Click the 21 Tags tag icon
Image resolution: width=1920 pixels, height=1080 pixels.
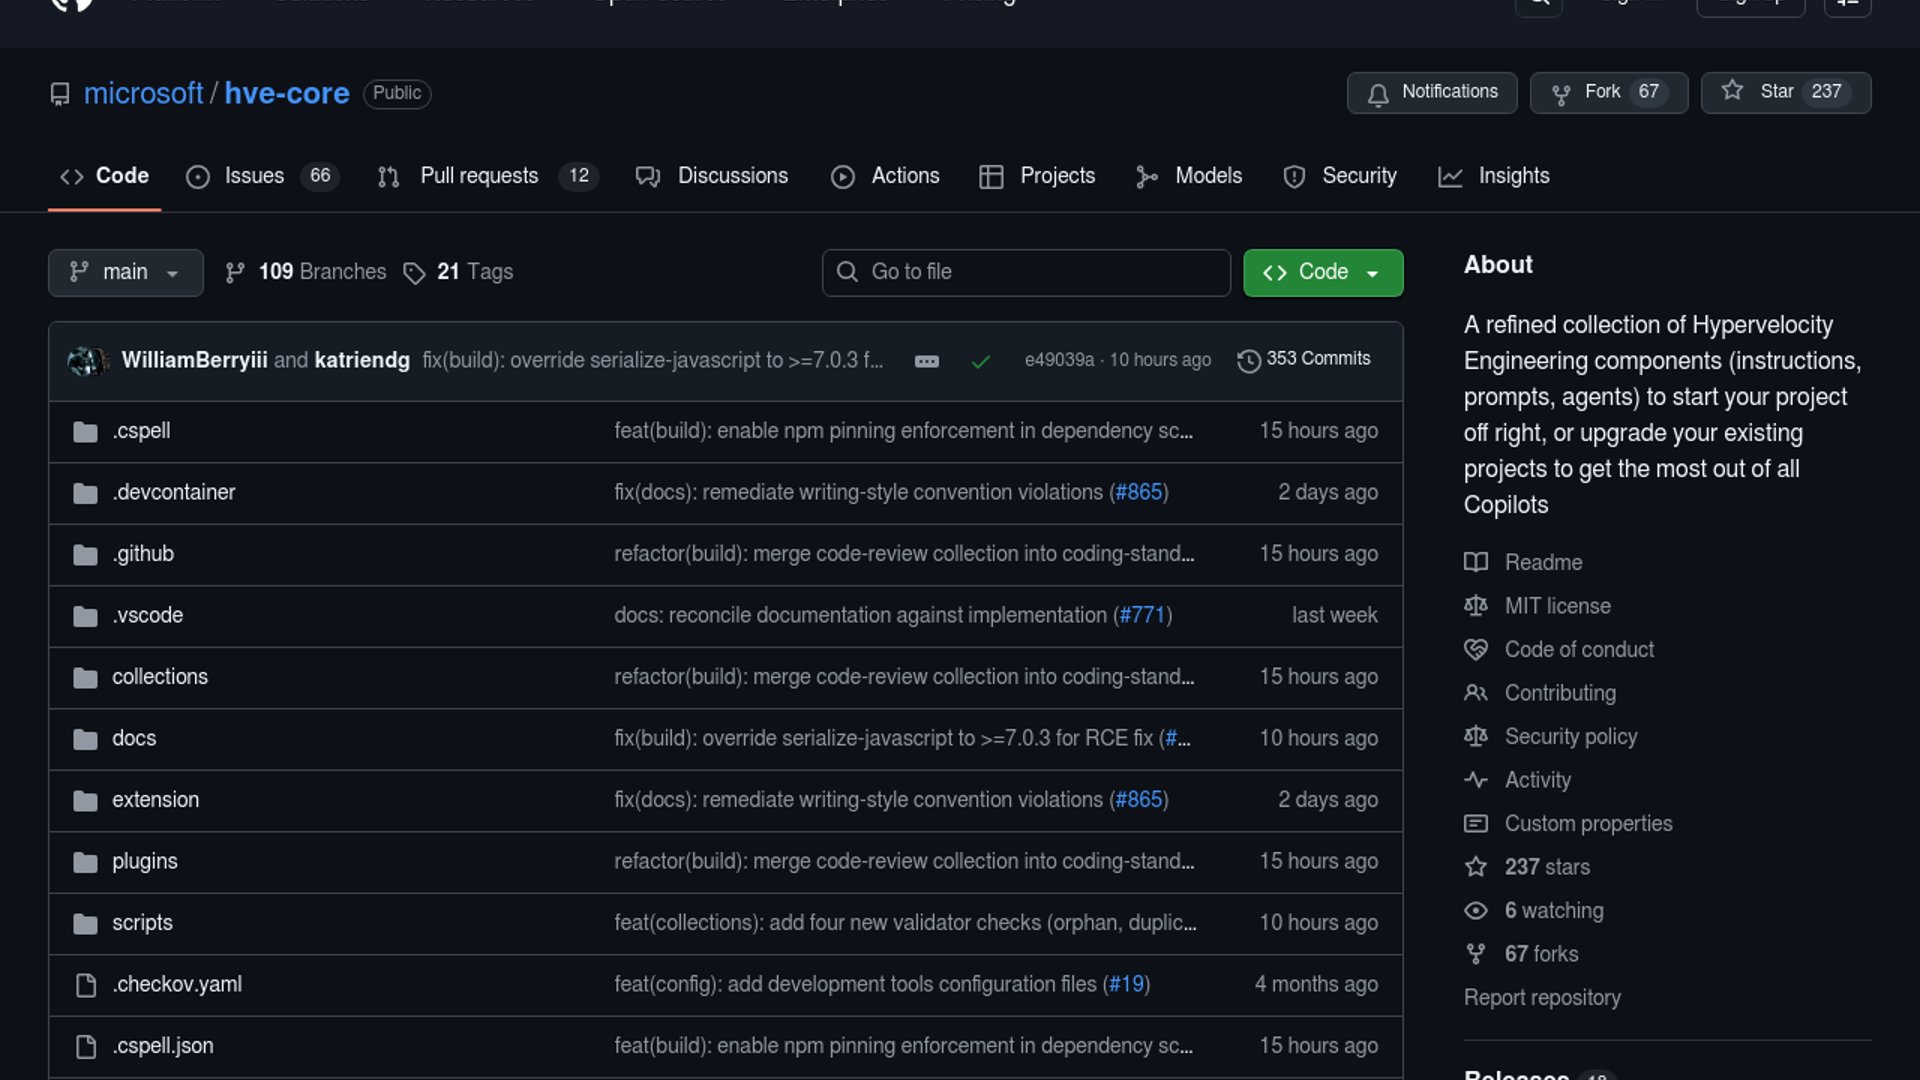coord(414,273)
